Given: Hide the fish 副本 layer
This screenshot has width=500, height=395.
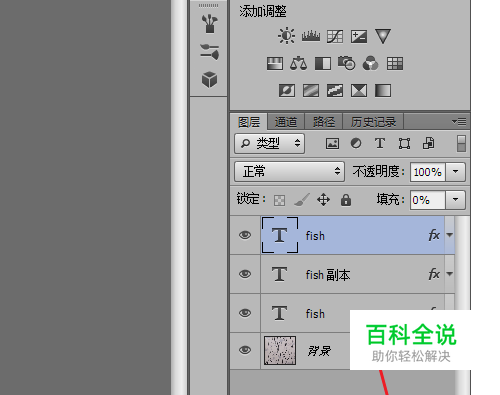Looking at the screenshot, I should (x=245, y=274).
